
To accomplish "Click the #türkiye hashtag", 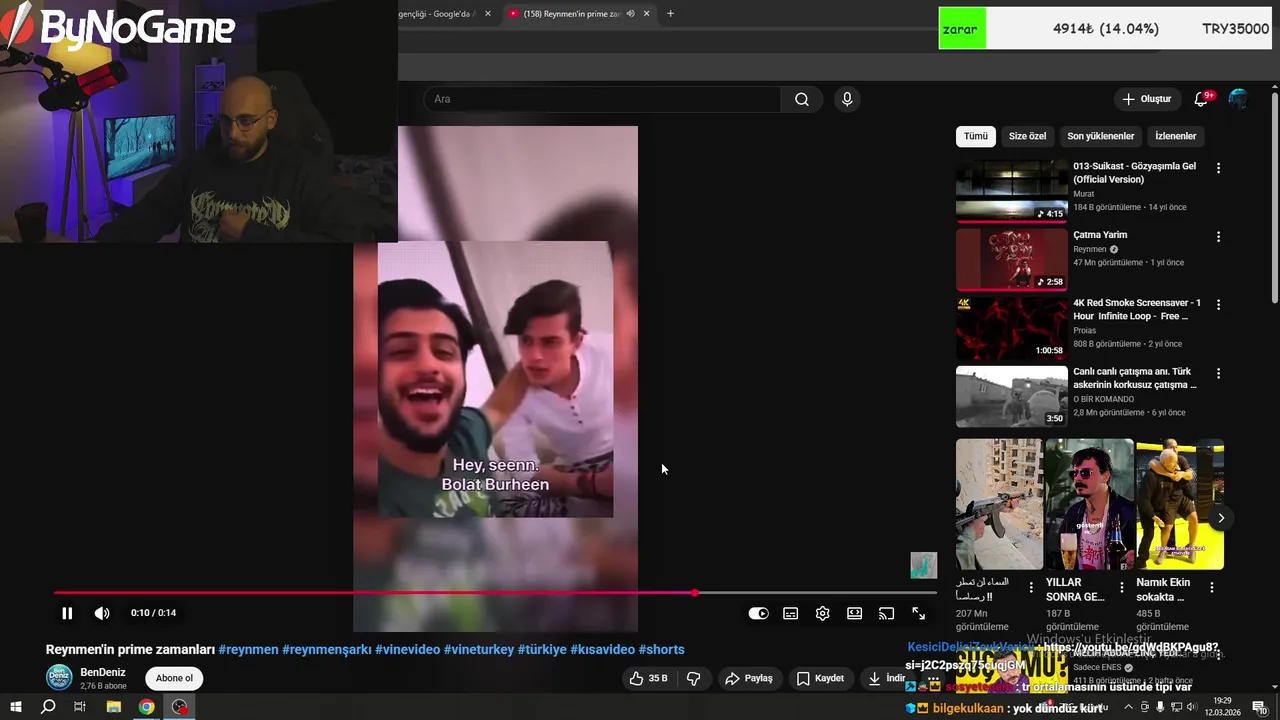I will pyautogui.click(x=542, y=650).
